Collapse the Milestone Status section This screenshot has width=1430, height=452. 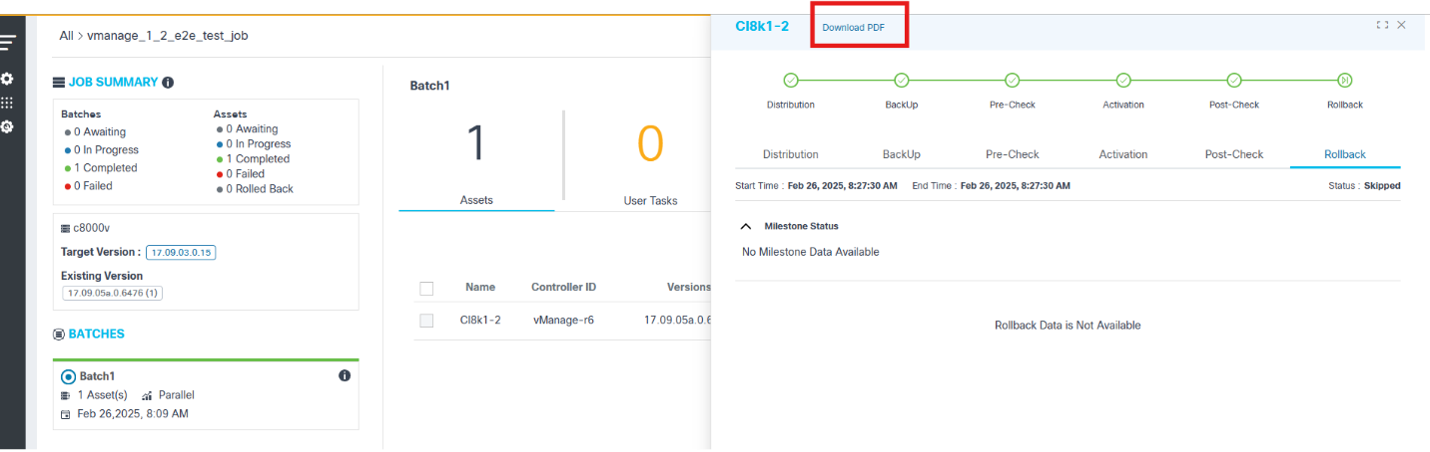(x=746, y=226)
